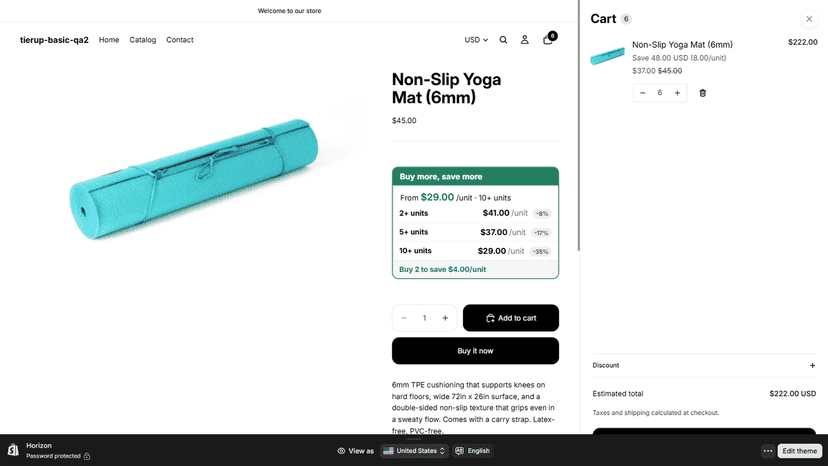Open the United States country dropdown
828x466 pixels.
coord(414,451)
